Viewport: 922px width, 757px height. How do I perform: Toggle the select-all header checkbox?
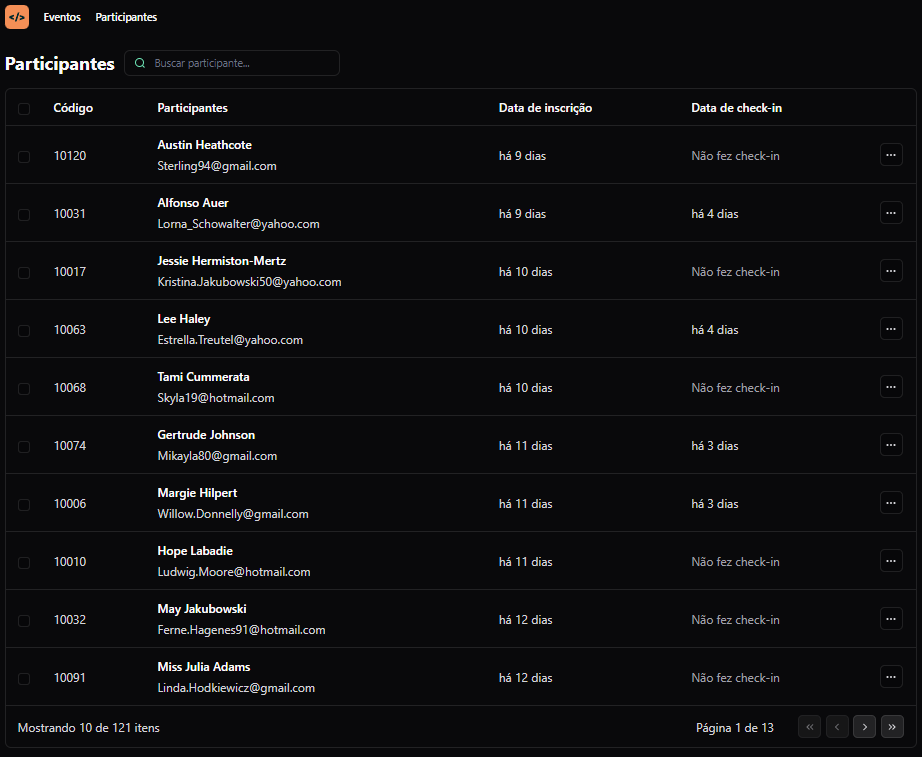24,108
